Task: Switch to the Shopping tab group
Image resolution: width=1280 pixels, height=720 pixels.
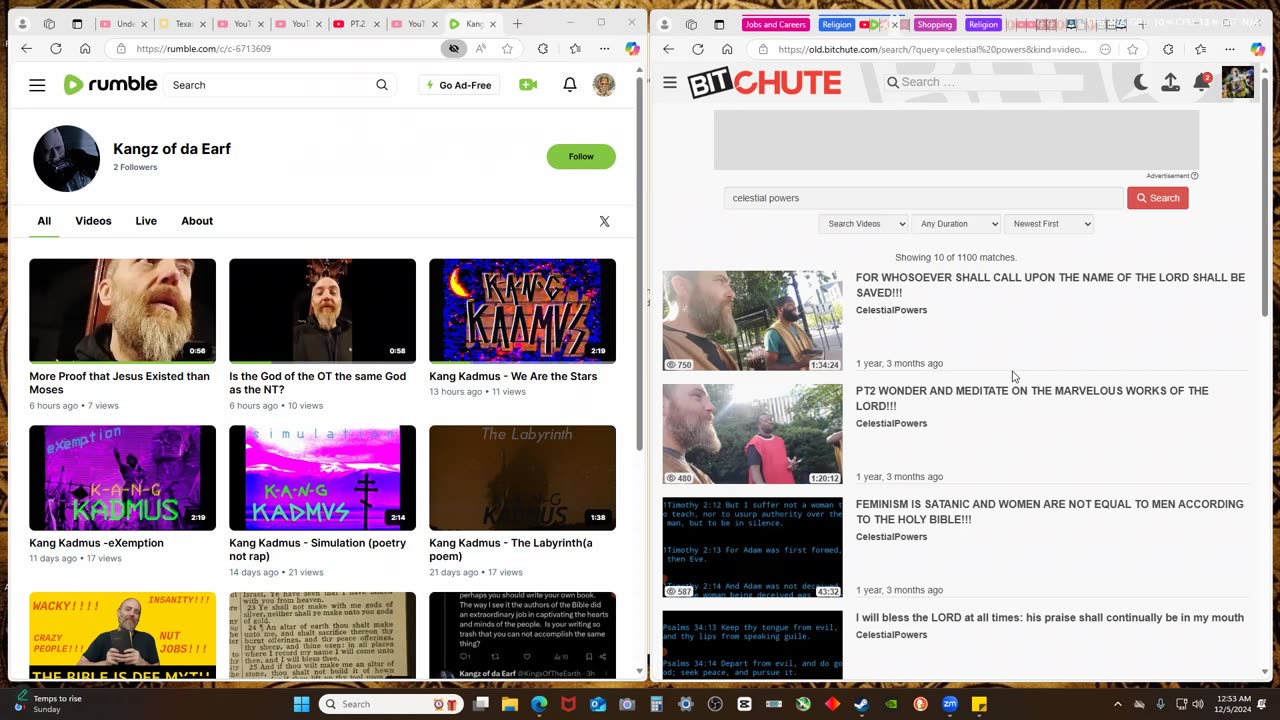Action: coord(935,24)
